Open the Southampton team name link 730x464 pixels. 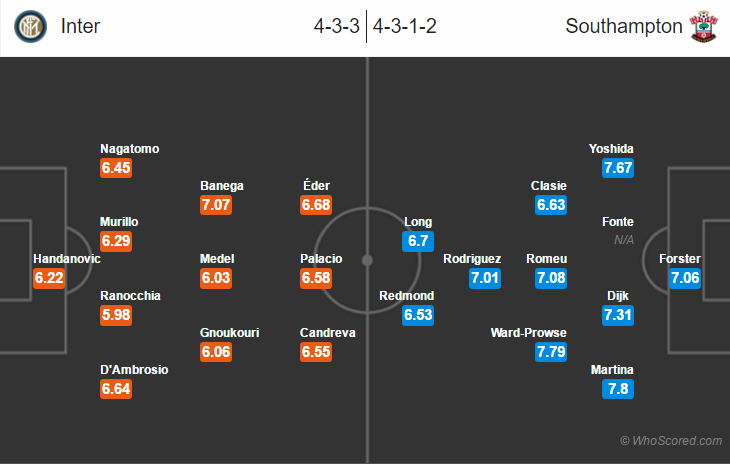(x=624, y=26)
